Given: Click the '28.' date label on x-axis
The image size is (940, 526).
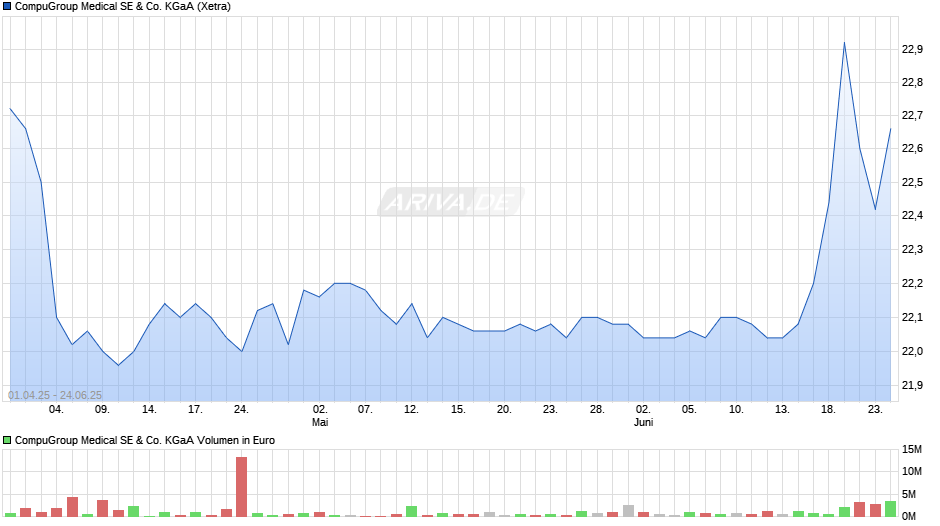Looking at the screenshot, I should click(x=597, y=410).
